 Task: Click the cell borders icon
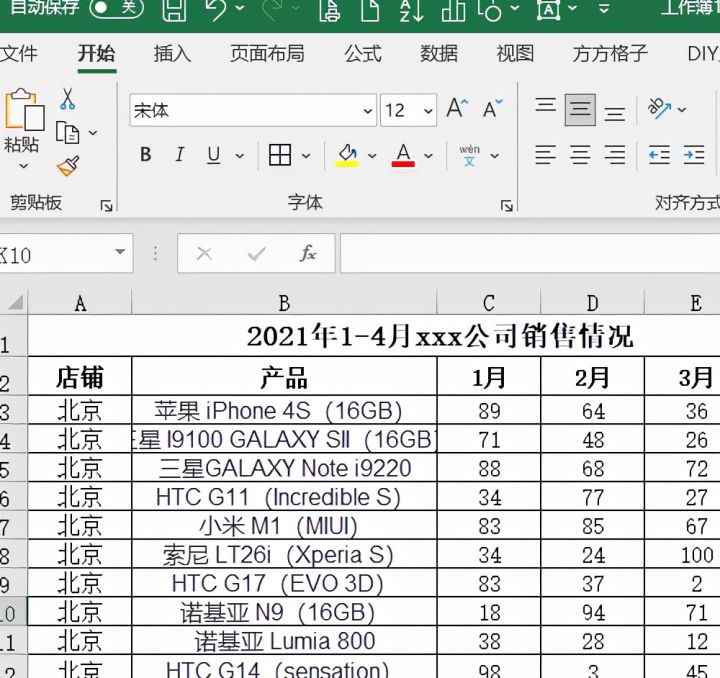280,155
